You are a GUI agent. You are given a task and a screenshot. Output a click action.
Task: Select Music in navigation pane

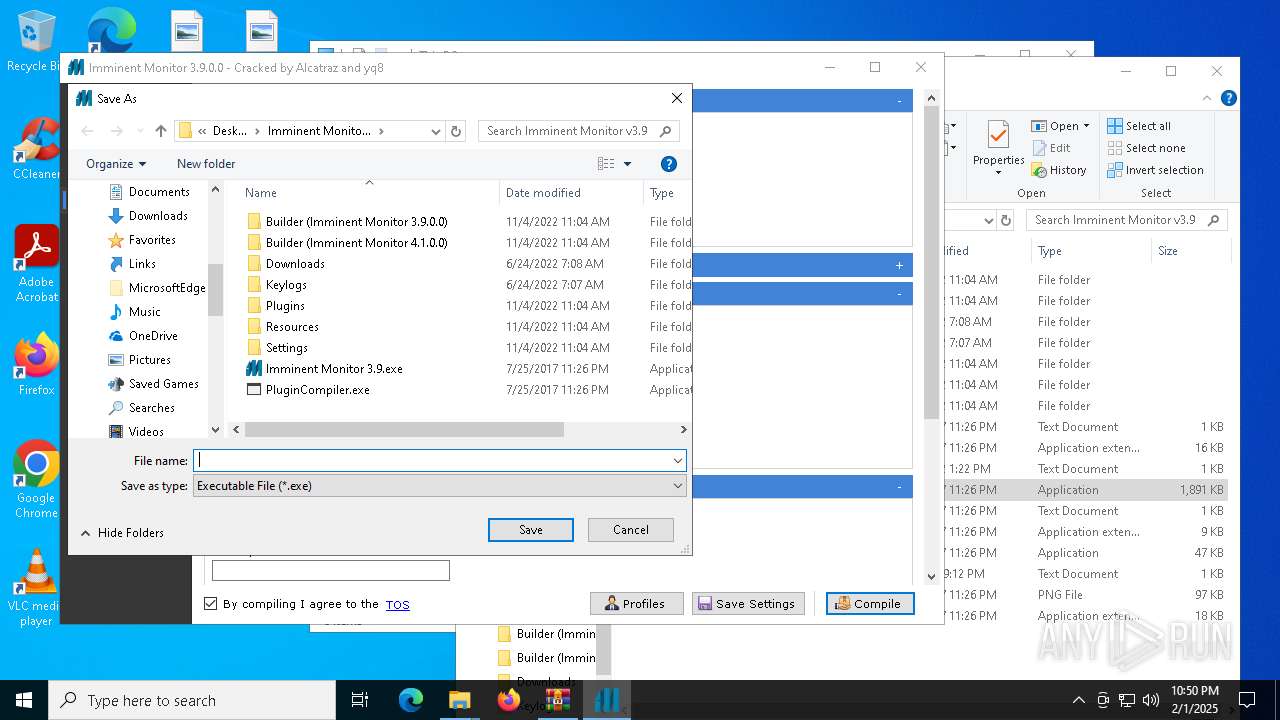pos(134,312)
